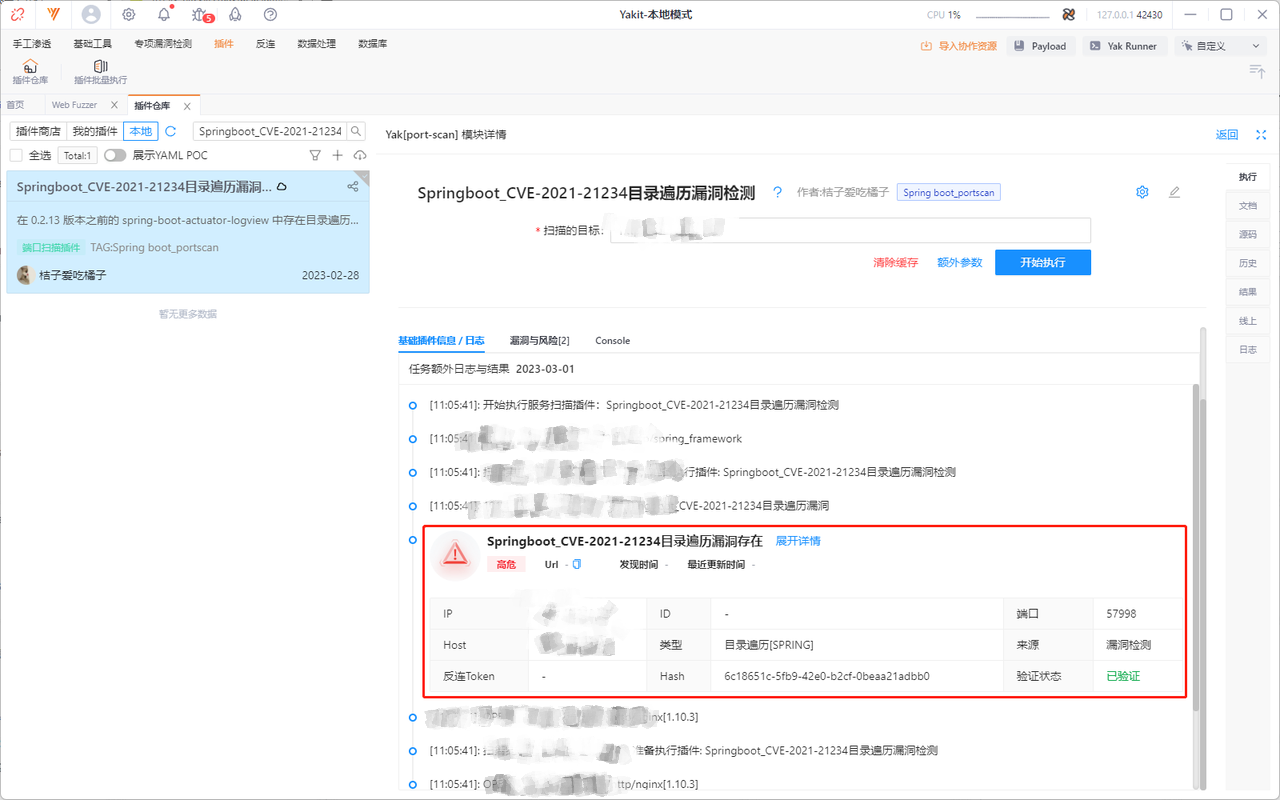Open plugin settings with the blue gear icon
This screenshot has height=800, width=1280.
(1142, 192)
